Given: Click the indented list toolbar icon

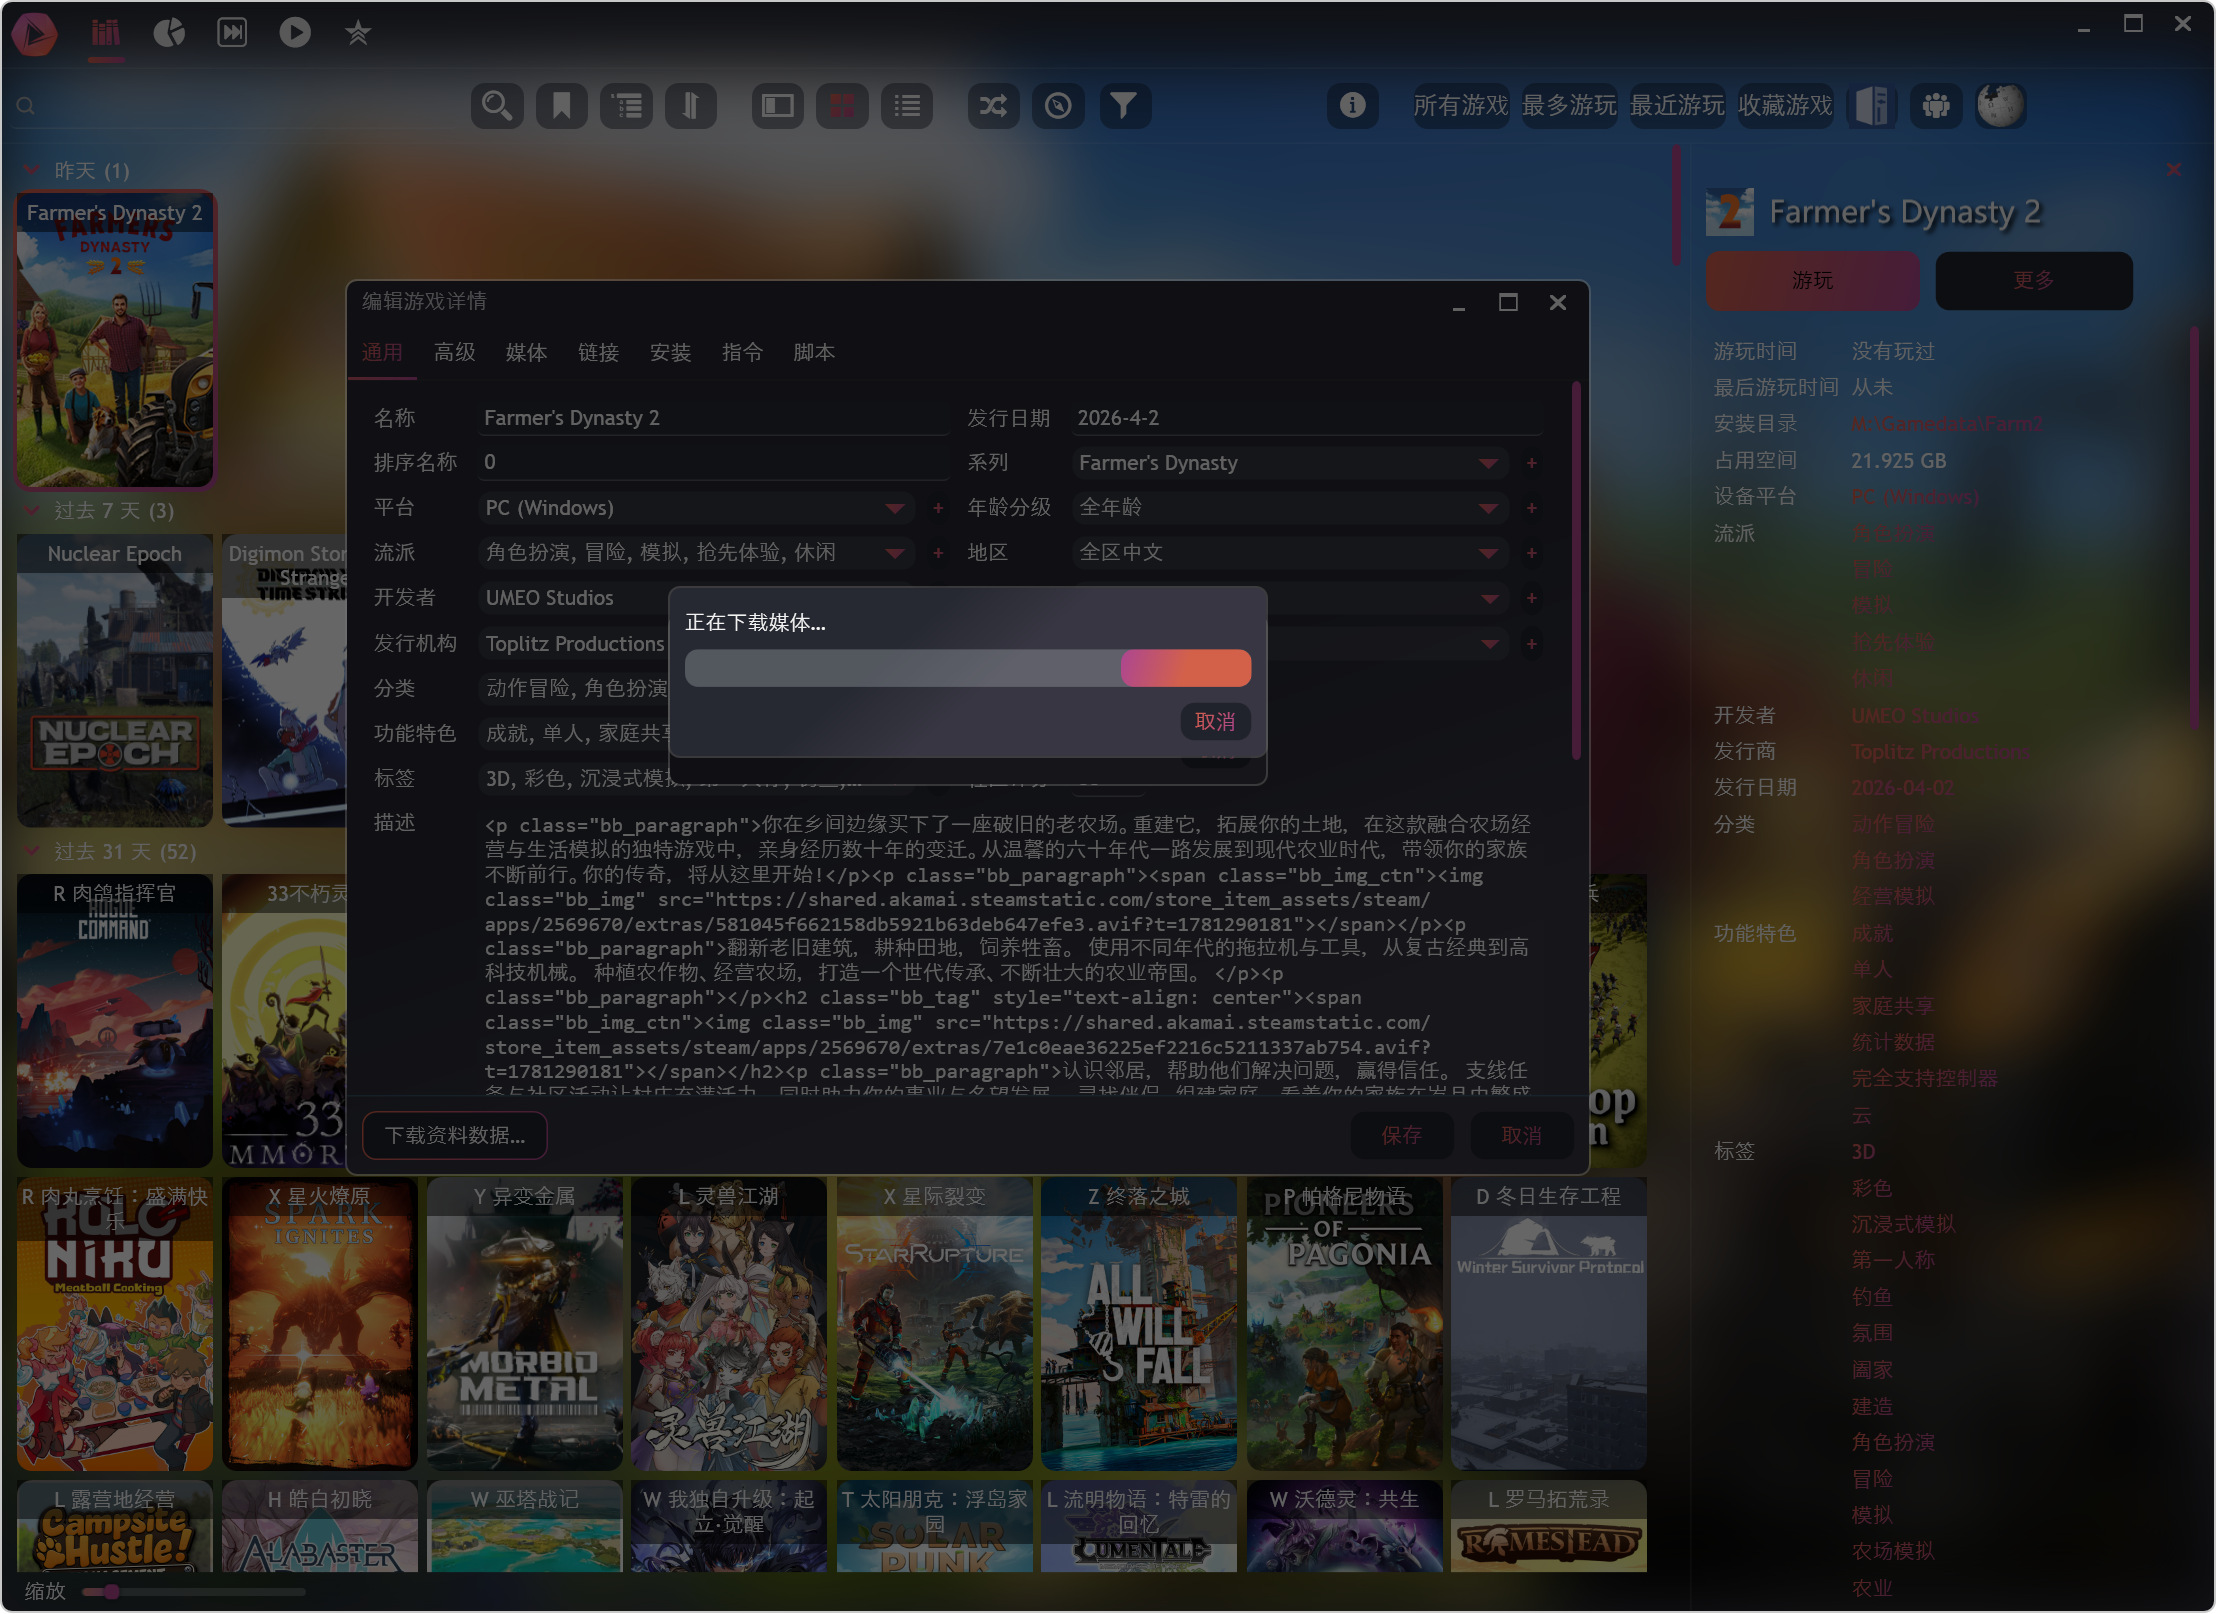Looking at the screenshot, I should (x=626, y=105).
